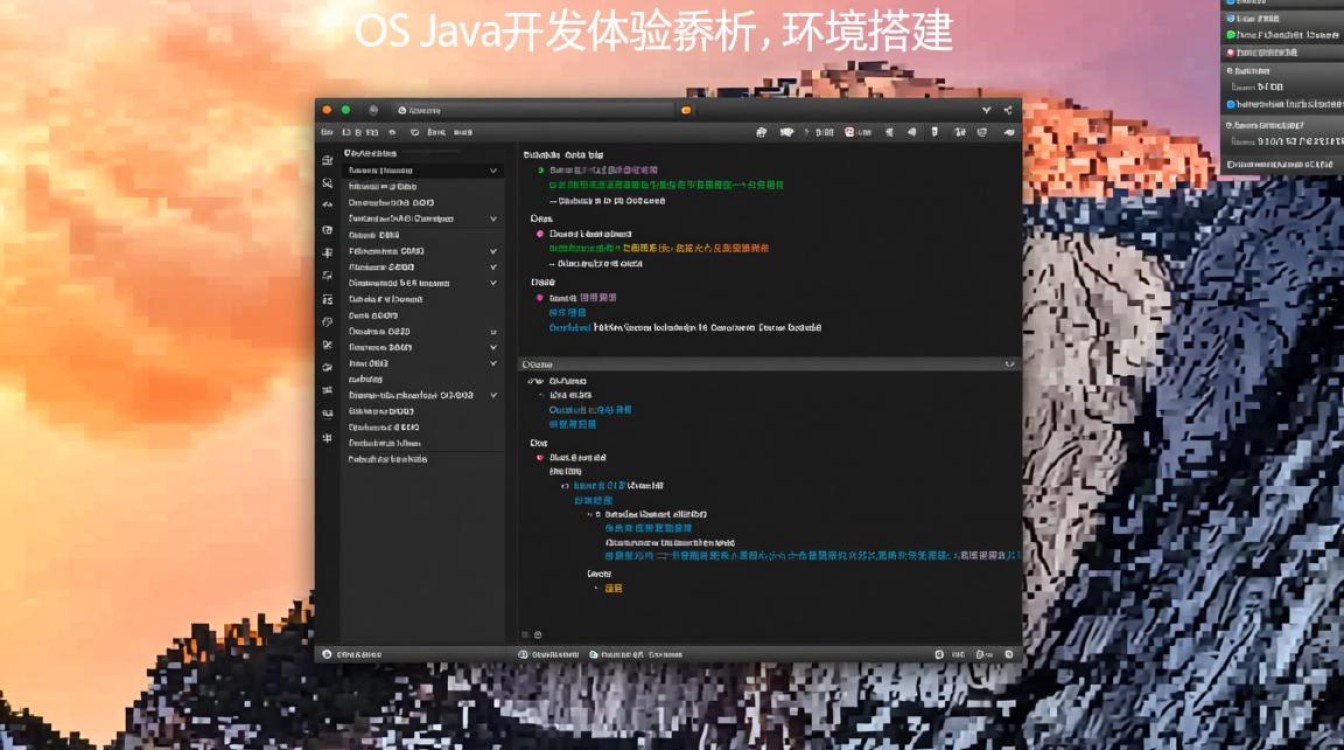Expand the chevron on the first note list entry
Viewport: 1344px width, 750px height.
493,170
